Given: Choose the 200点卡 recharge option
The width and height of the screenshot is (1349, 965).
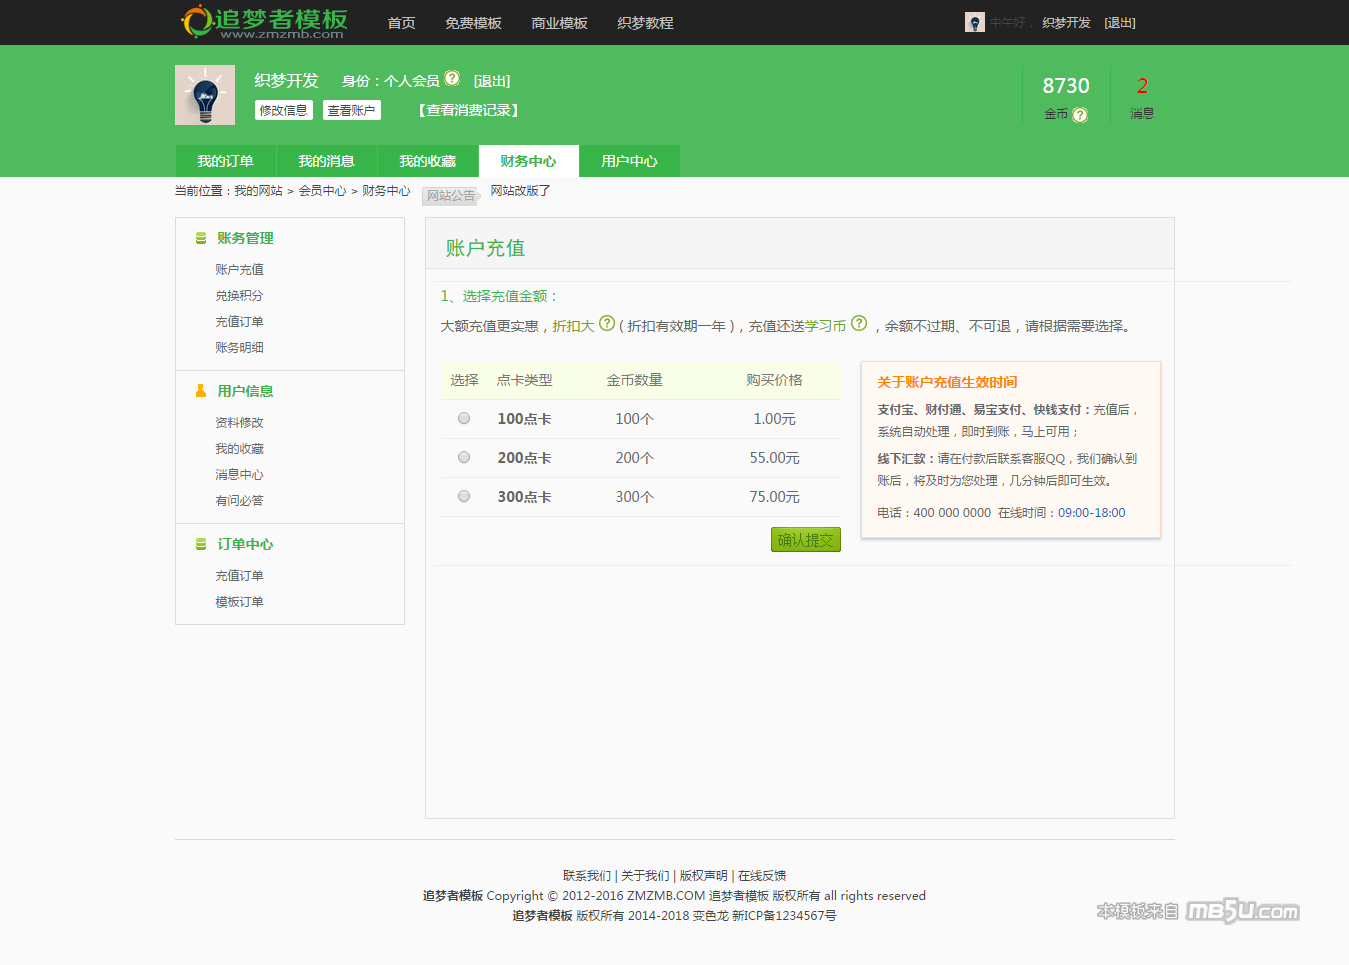Looking at the screenshot, I should click(x=464, y=457).
